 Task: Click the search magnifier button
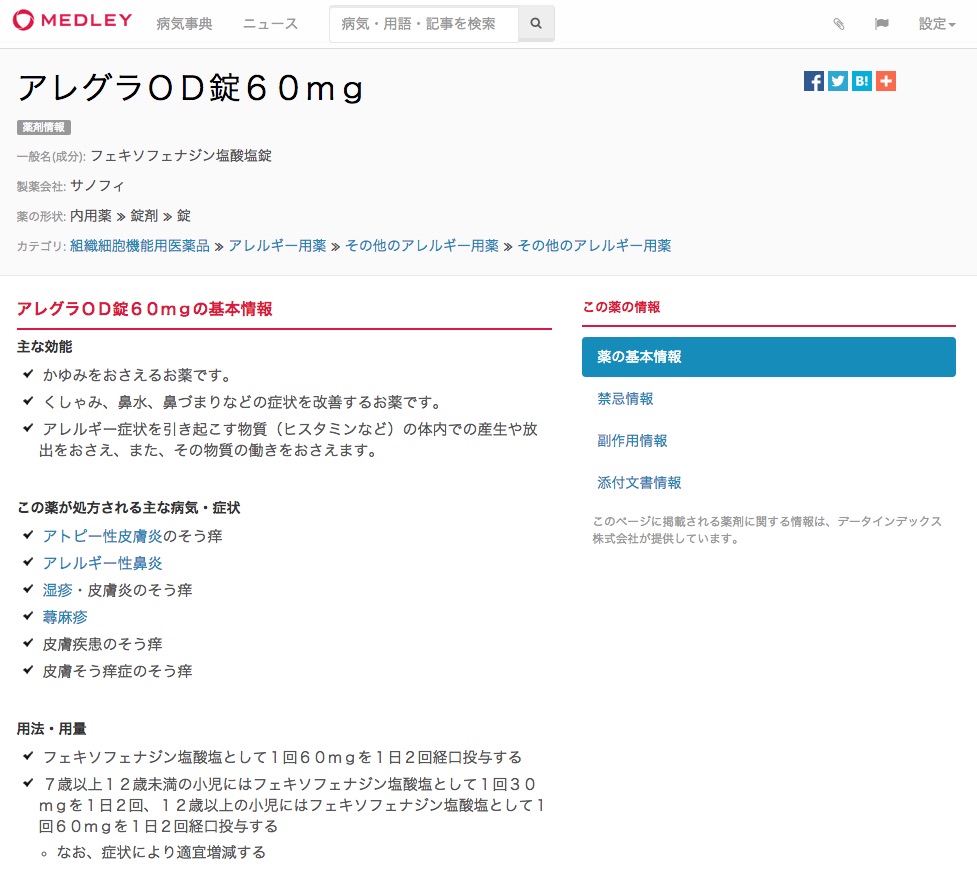tap(536, 24)
